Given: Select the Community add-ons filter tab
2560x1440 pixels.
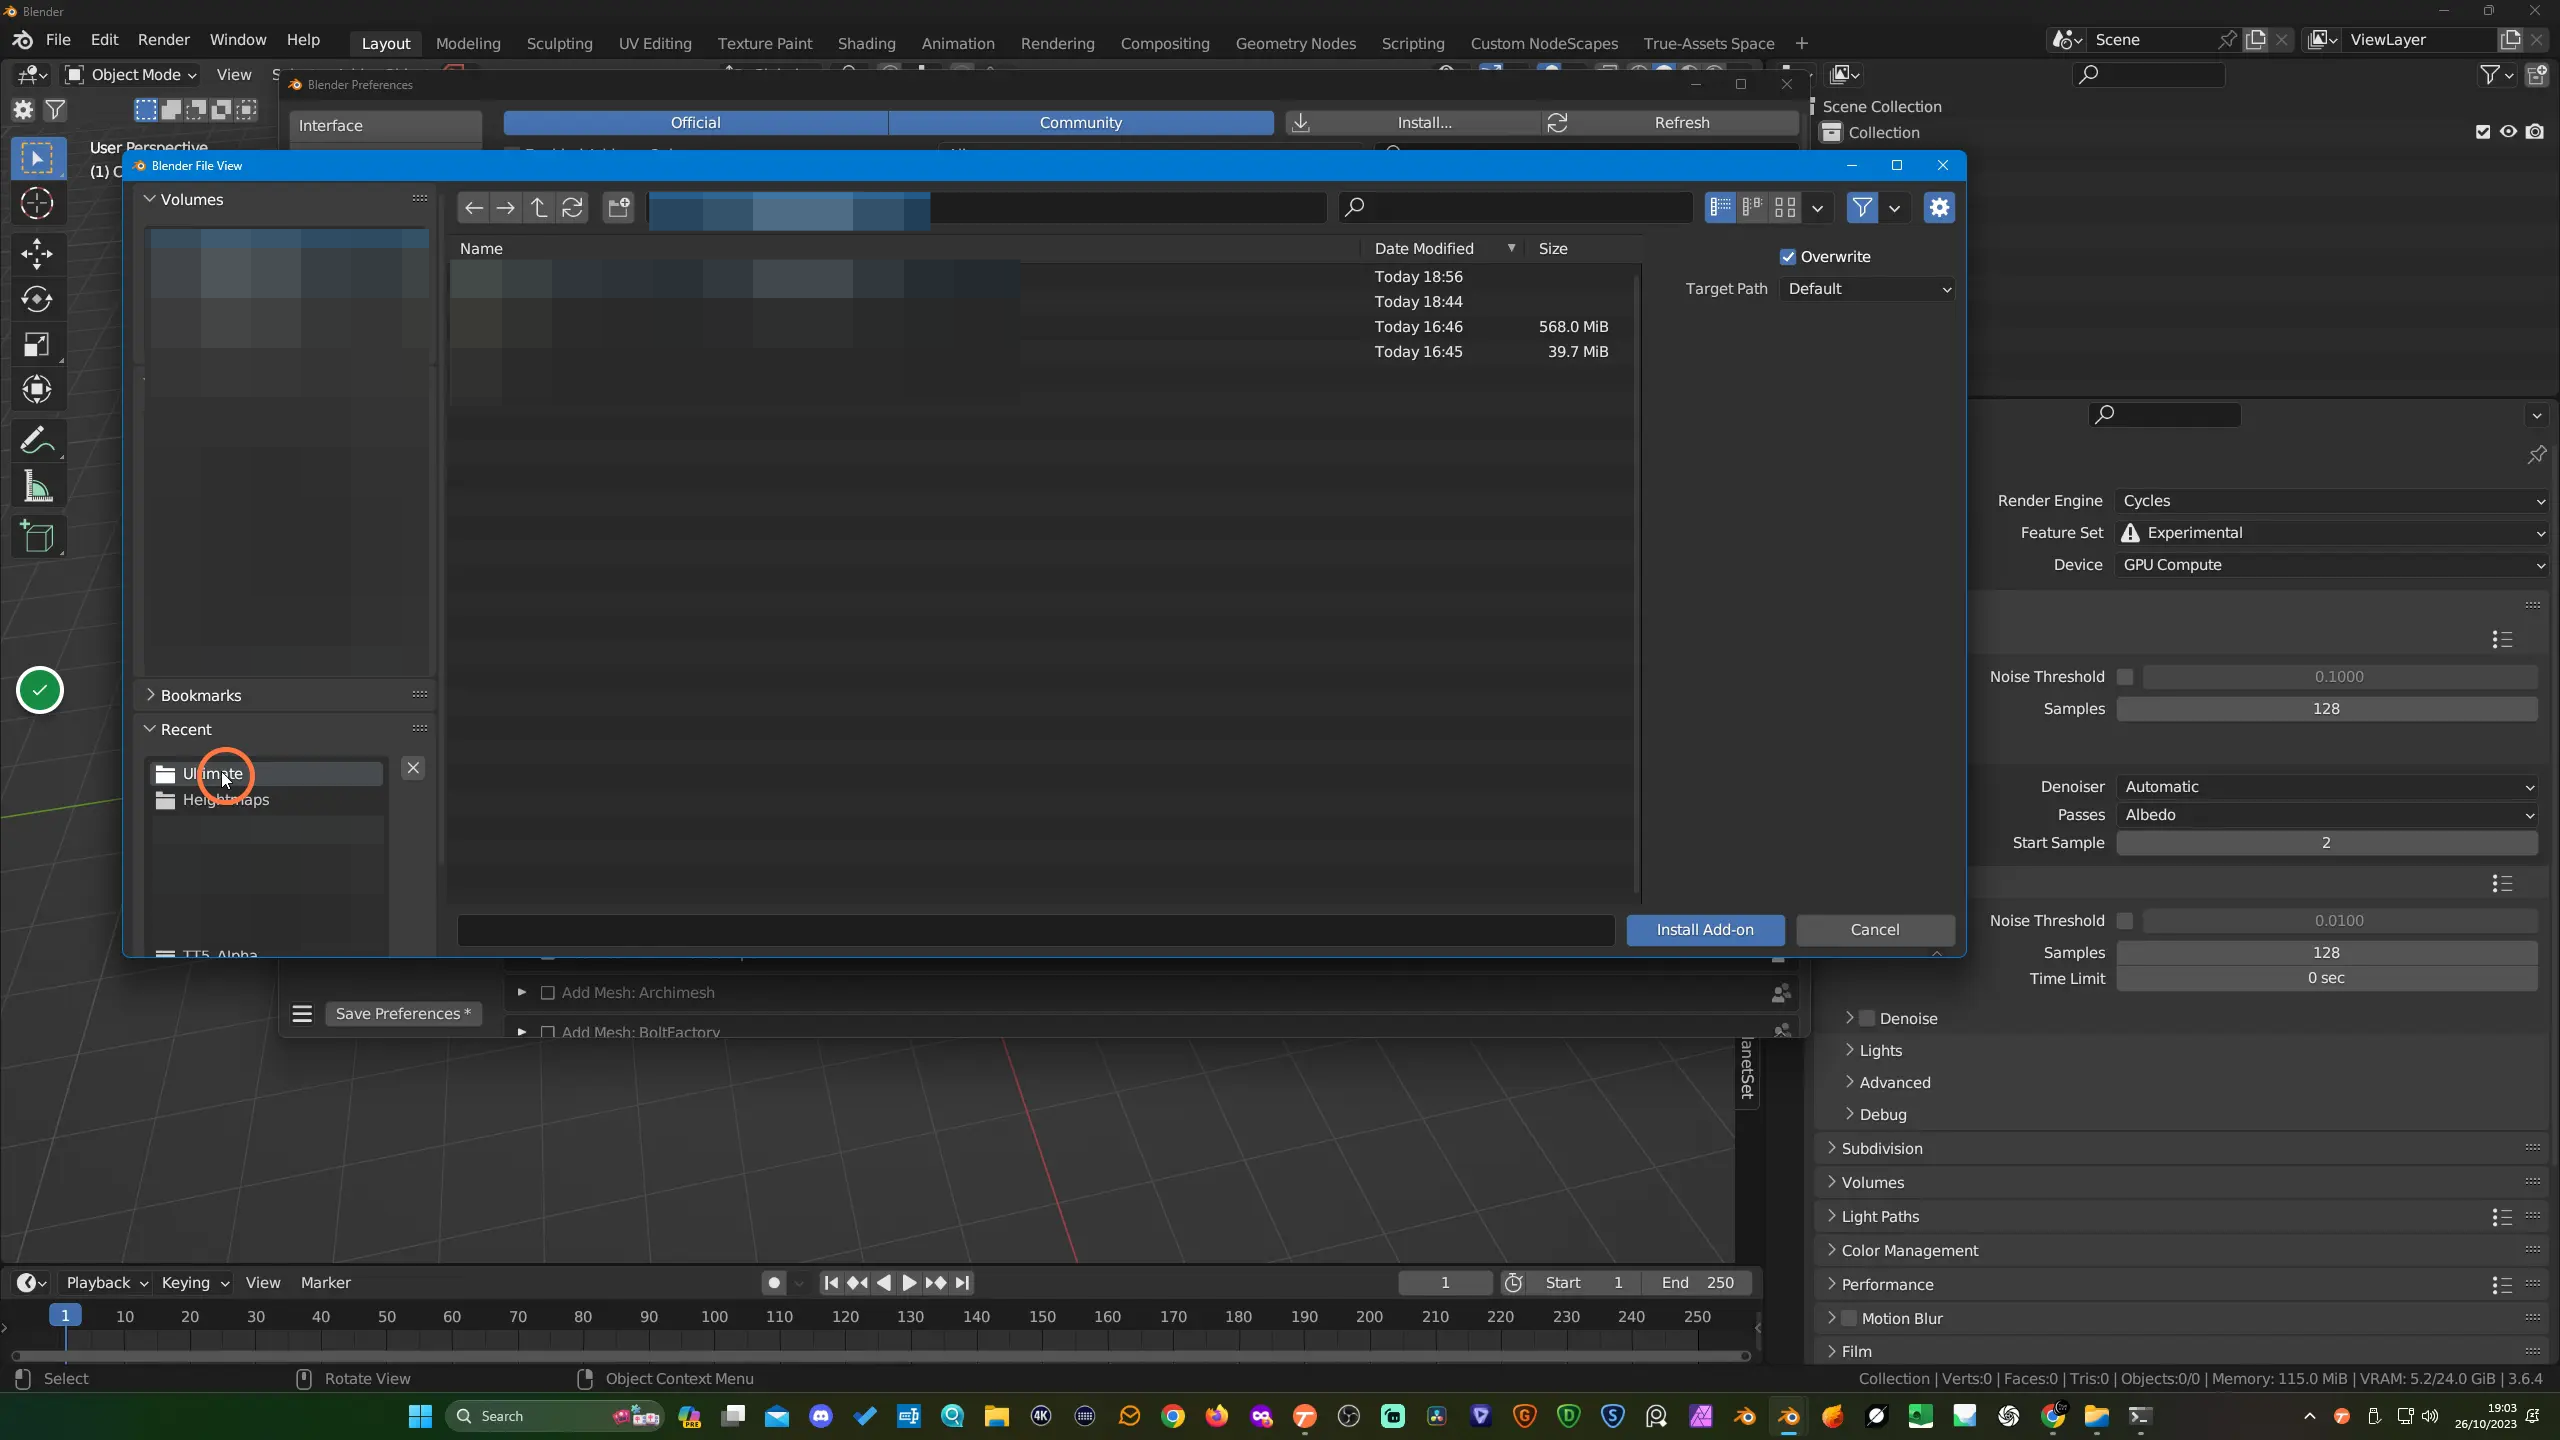Looking at the screenshot, I should pyautogui.click(x=1080, y=123).
